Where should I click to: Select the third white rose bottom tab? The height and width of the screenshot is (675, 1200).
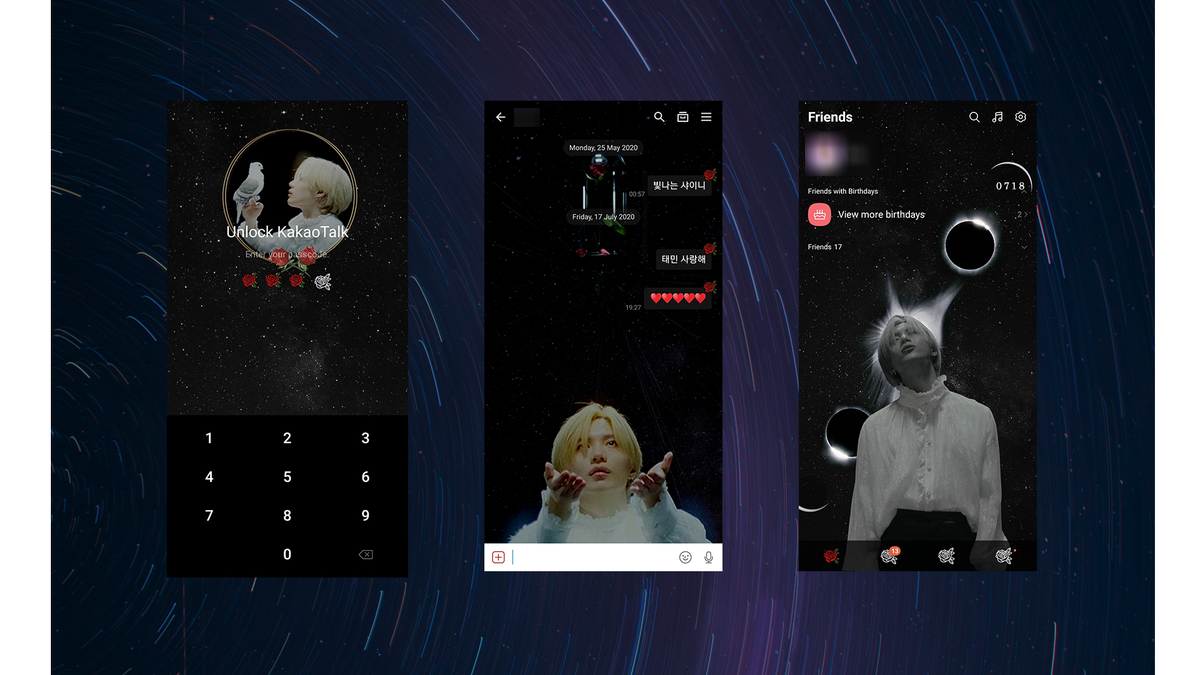coord(946,556)
